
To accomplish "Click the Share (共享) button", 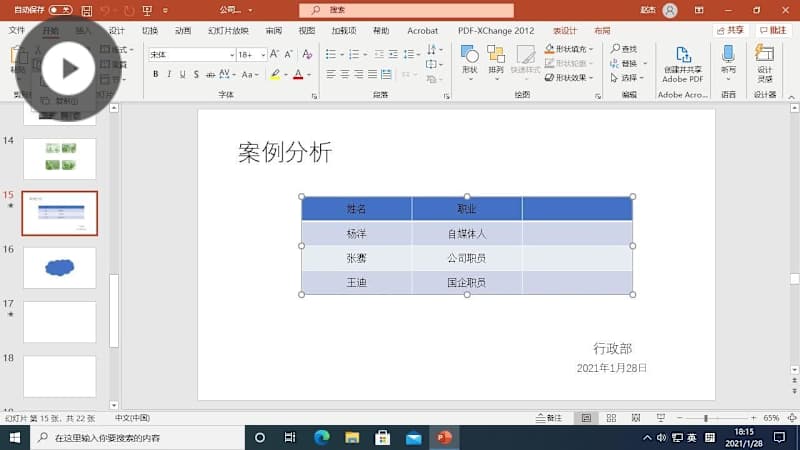I will click(730, 31).
